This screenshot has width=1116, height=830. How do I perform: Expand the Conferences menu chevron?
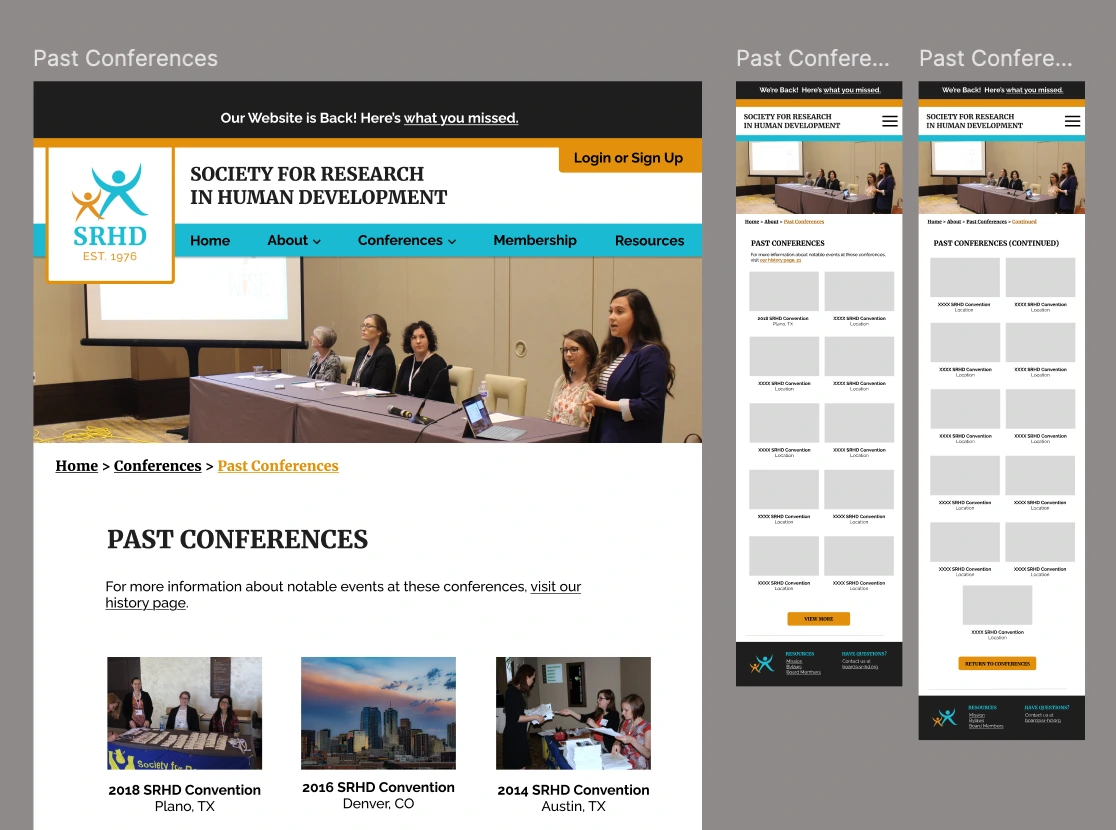452,241
